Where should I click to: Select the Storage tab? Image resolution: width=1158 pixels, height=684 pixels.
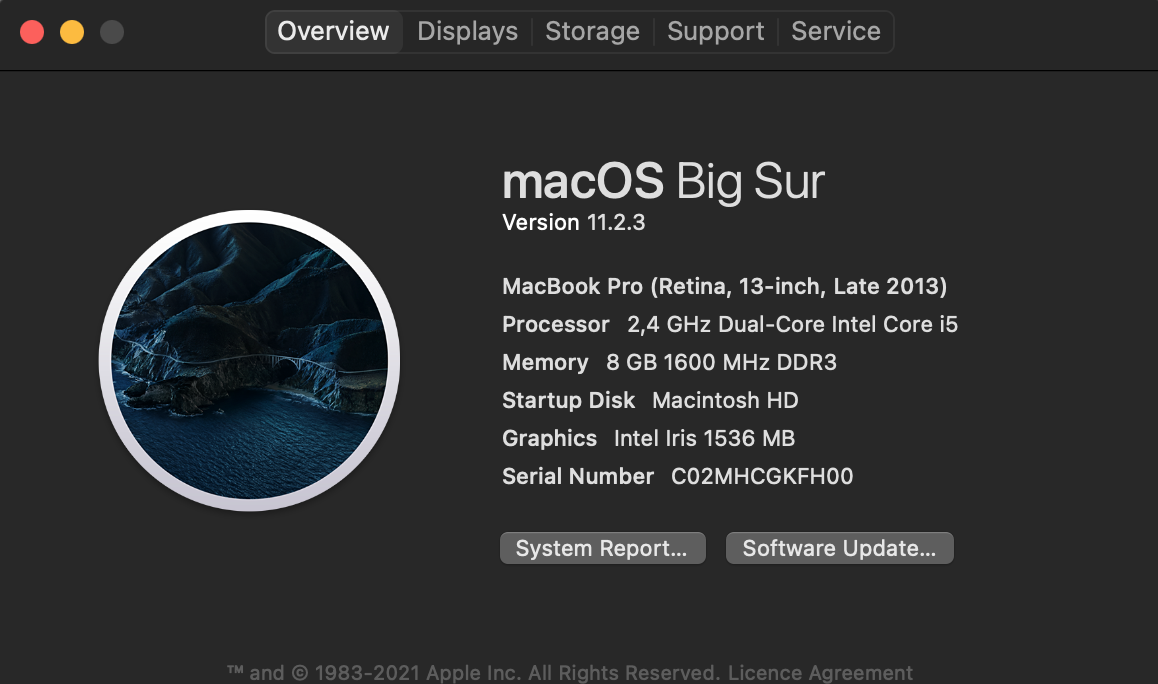(x=592, y=31)
